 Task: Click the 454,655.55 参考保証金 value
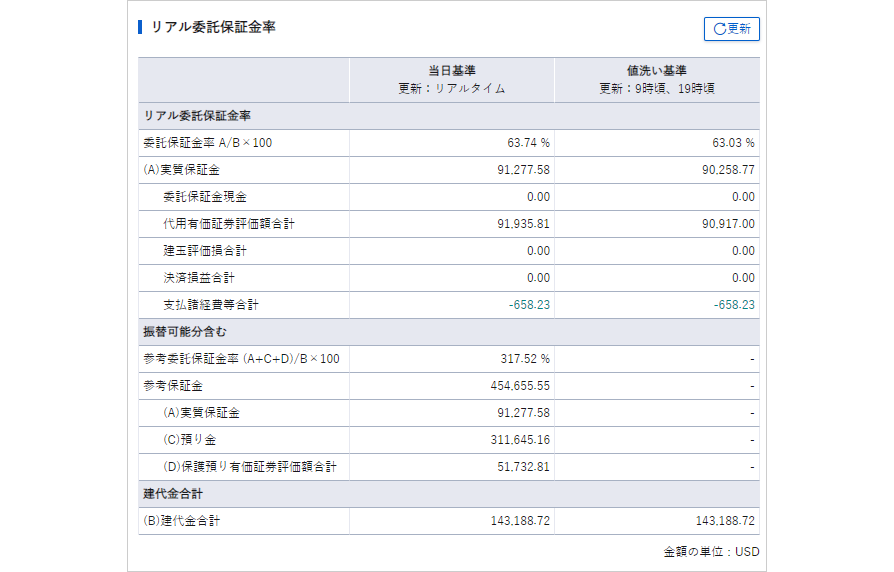520,386
